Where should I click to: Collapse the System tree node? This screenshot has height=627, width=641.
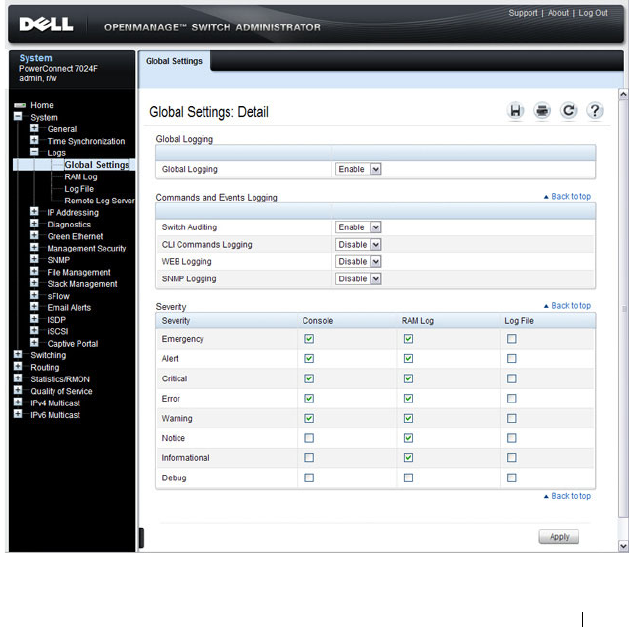coord(18,116)
